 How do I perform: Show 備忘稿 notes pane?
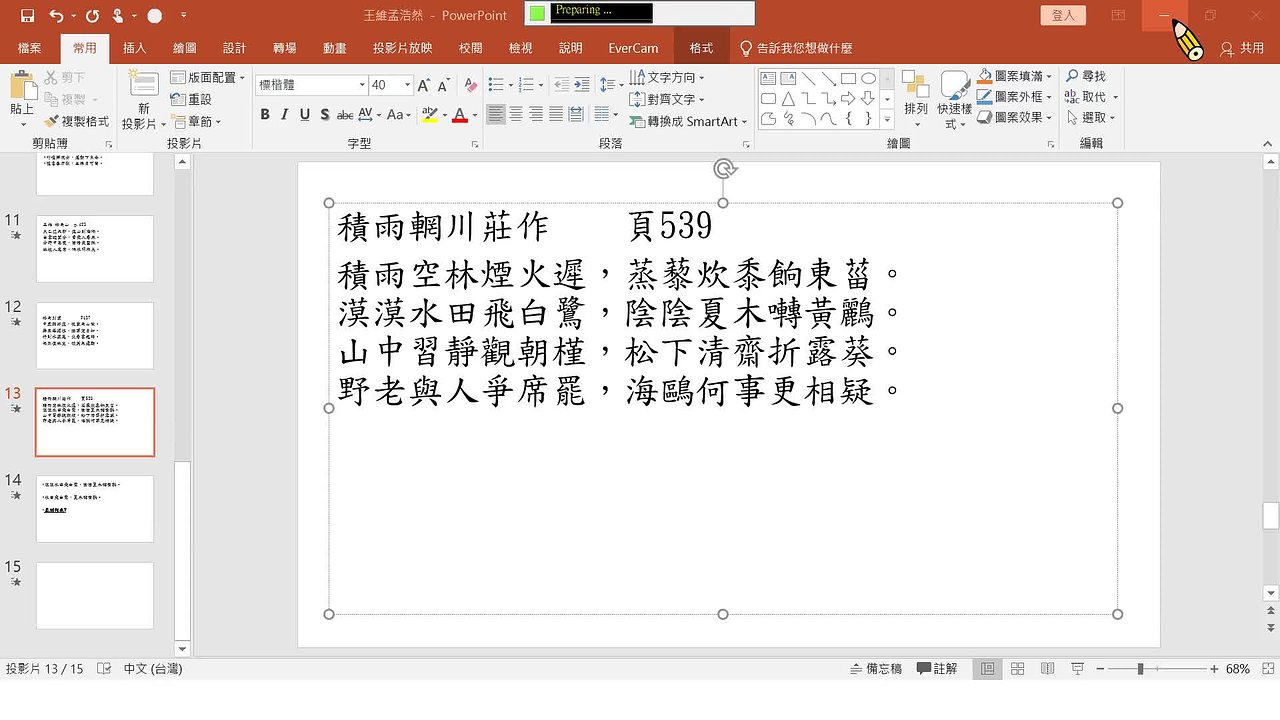[876, 668]
